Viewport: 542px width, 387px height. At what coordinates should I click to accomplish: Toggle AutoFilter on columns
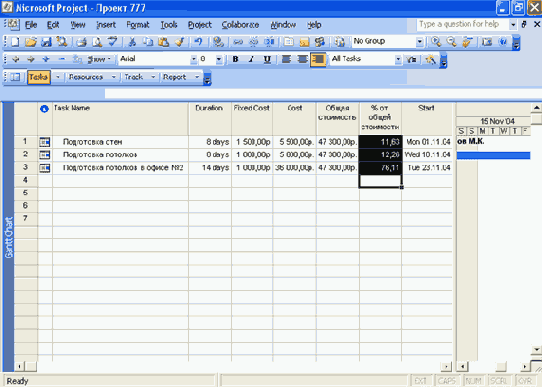pyautogui.click(x=411, y=59)
